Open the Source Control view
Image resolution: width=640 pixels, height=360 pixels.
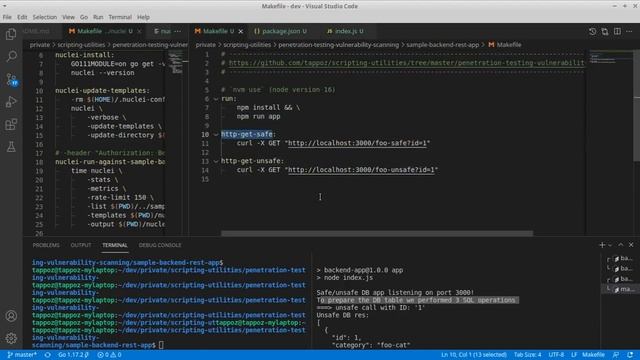pyautogui.click(x=11, y=79)
